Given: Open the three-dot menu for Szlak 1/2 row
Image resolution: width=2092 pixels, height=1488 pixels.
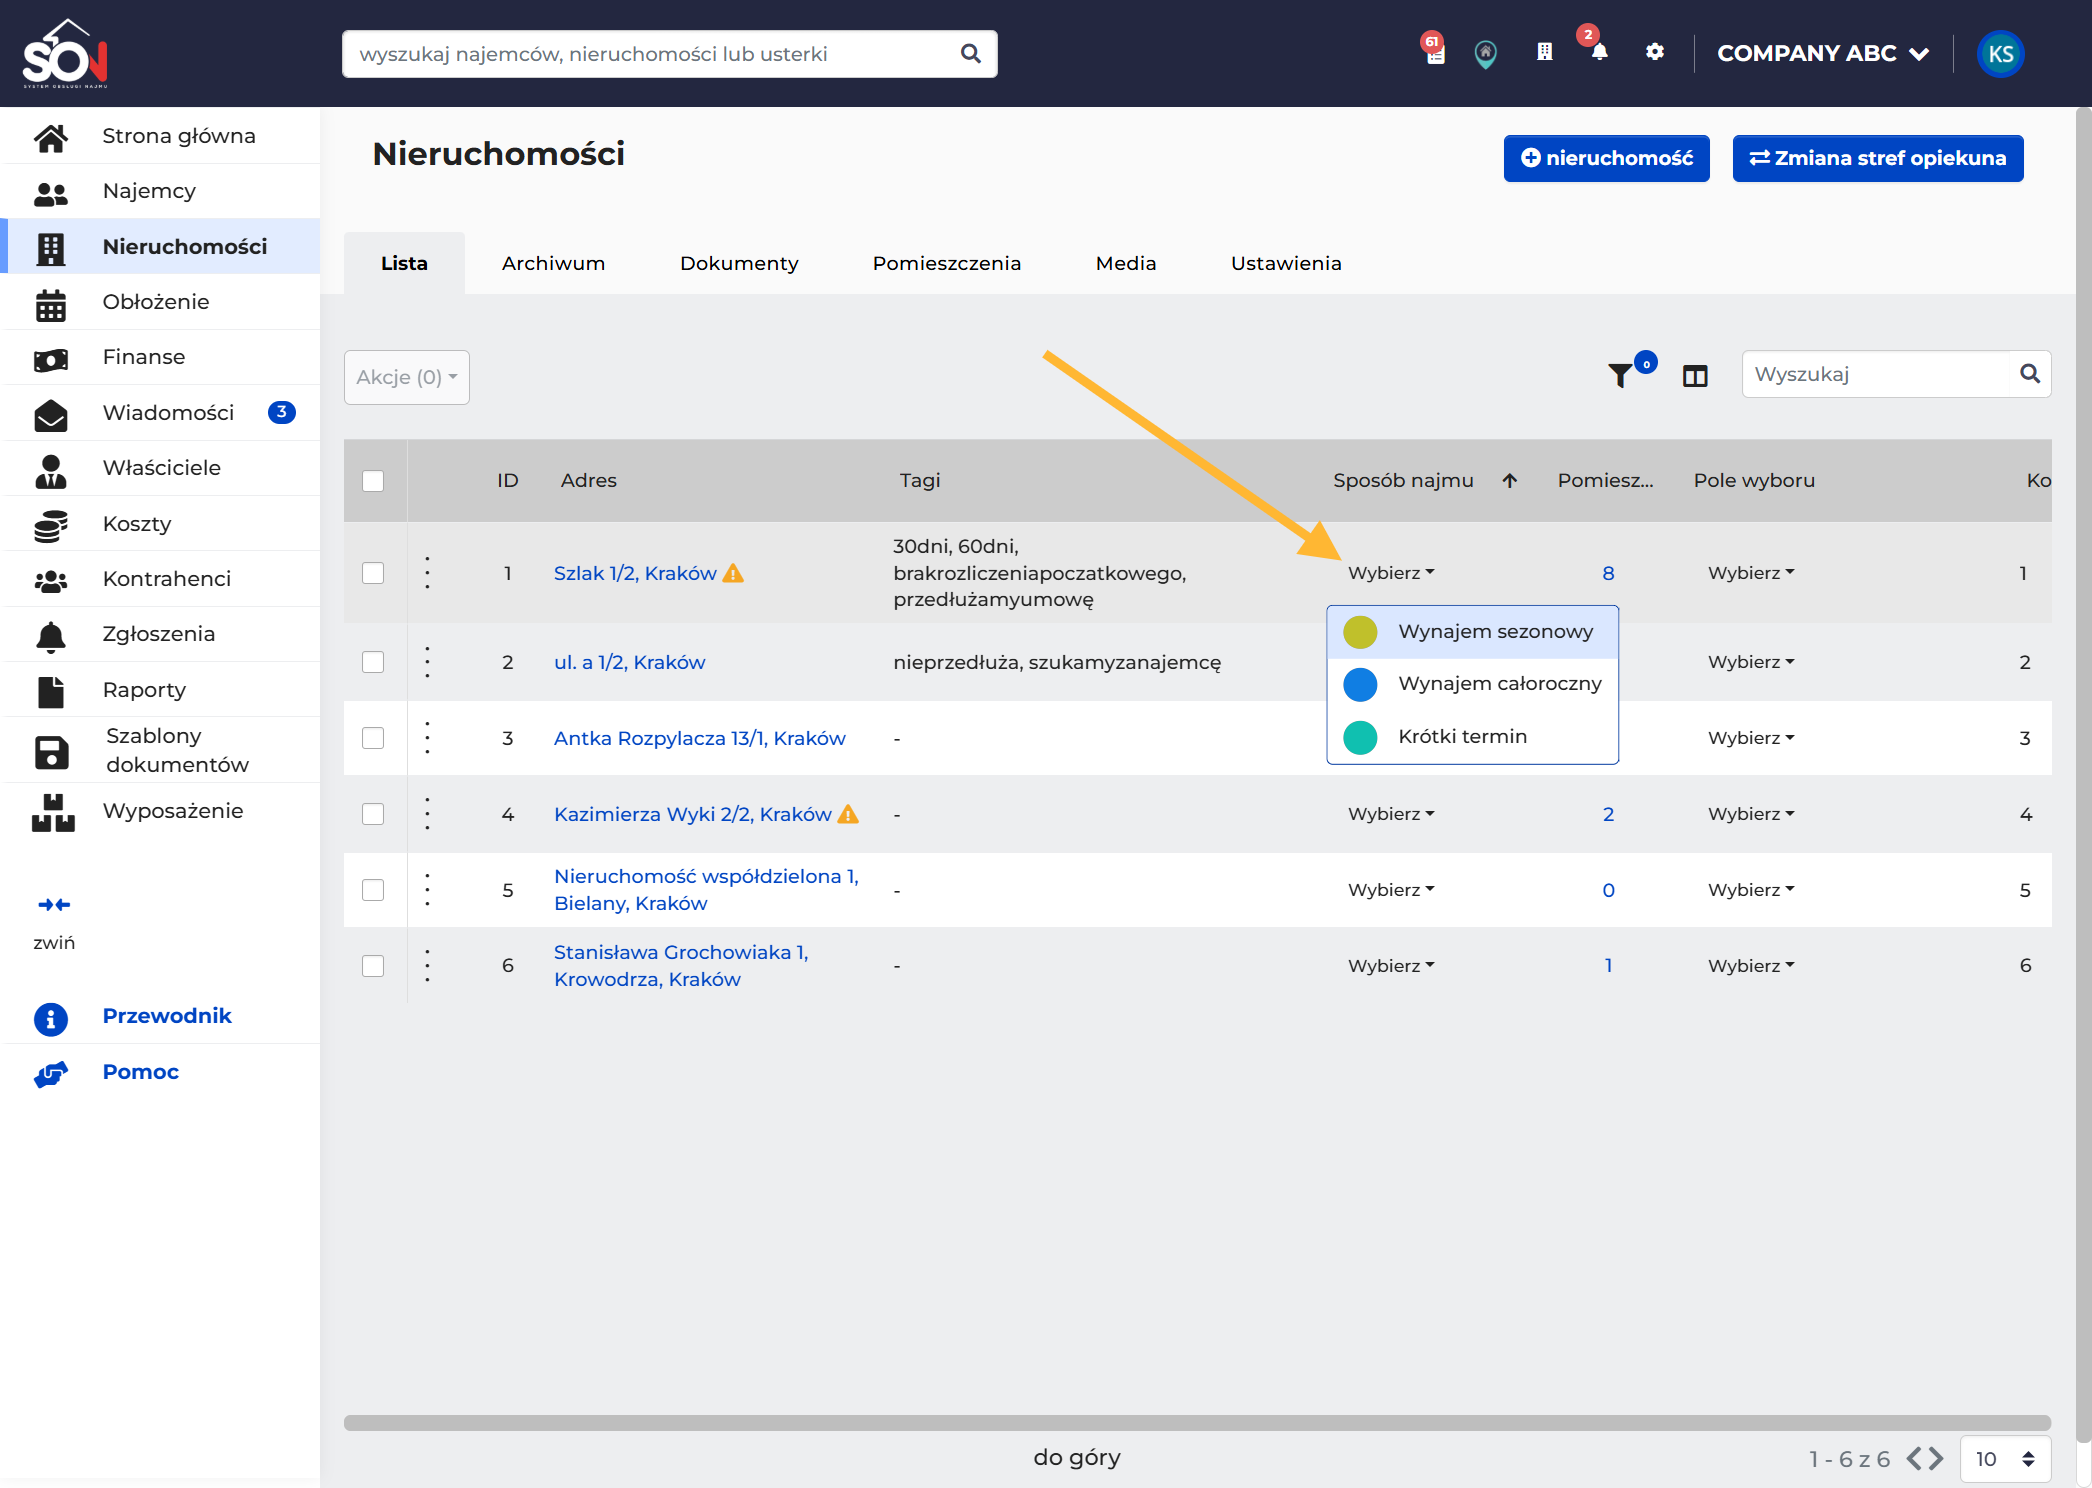Looking at the screenshot, I should tap(427, 573).
